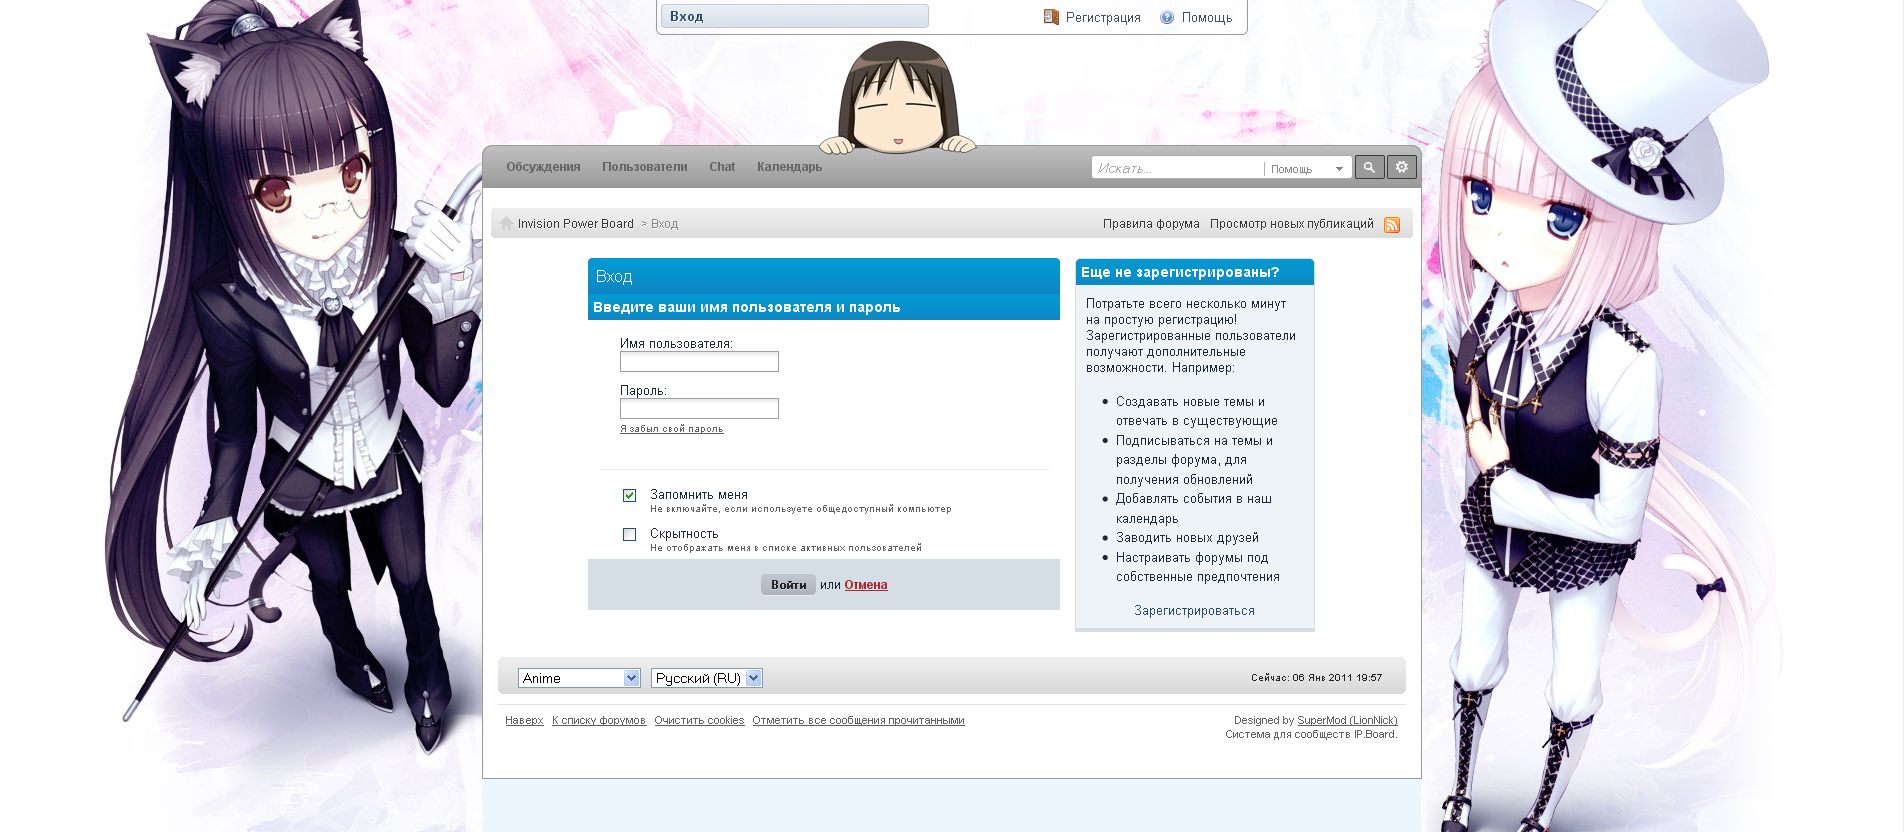Click the "Еще не зарегистрированы?" heading
The height and width of the screenshot is (832, 1904).
tap(1180, 272)
